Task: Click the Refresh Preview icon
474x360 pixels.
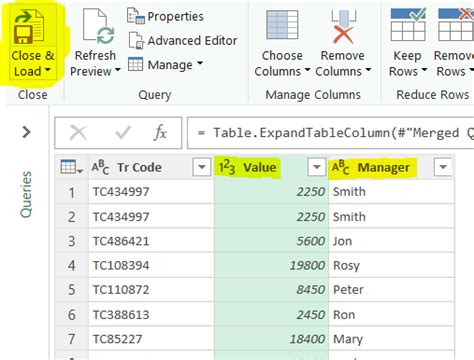Action: point(98,27)
